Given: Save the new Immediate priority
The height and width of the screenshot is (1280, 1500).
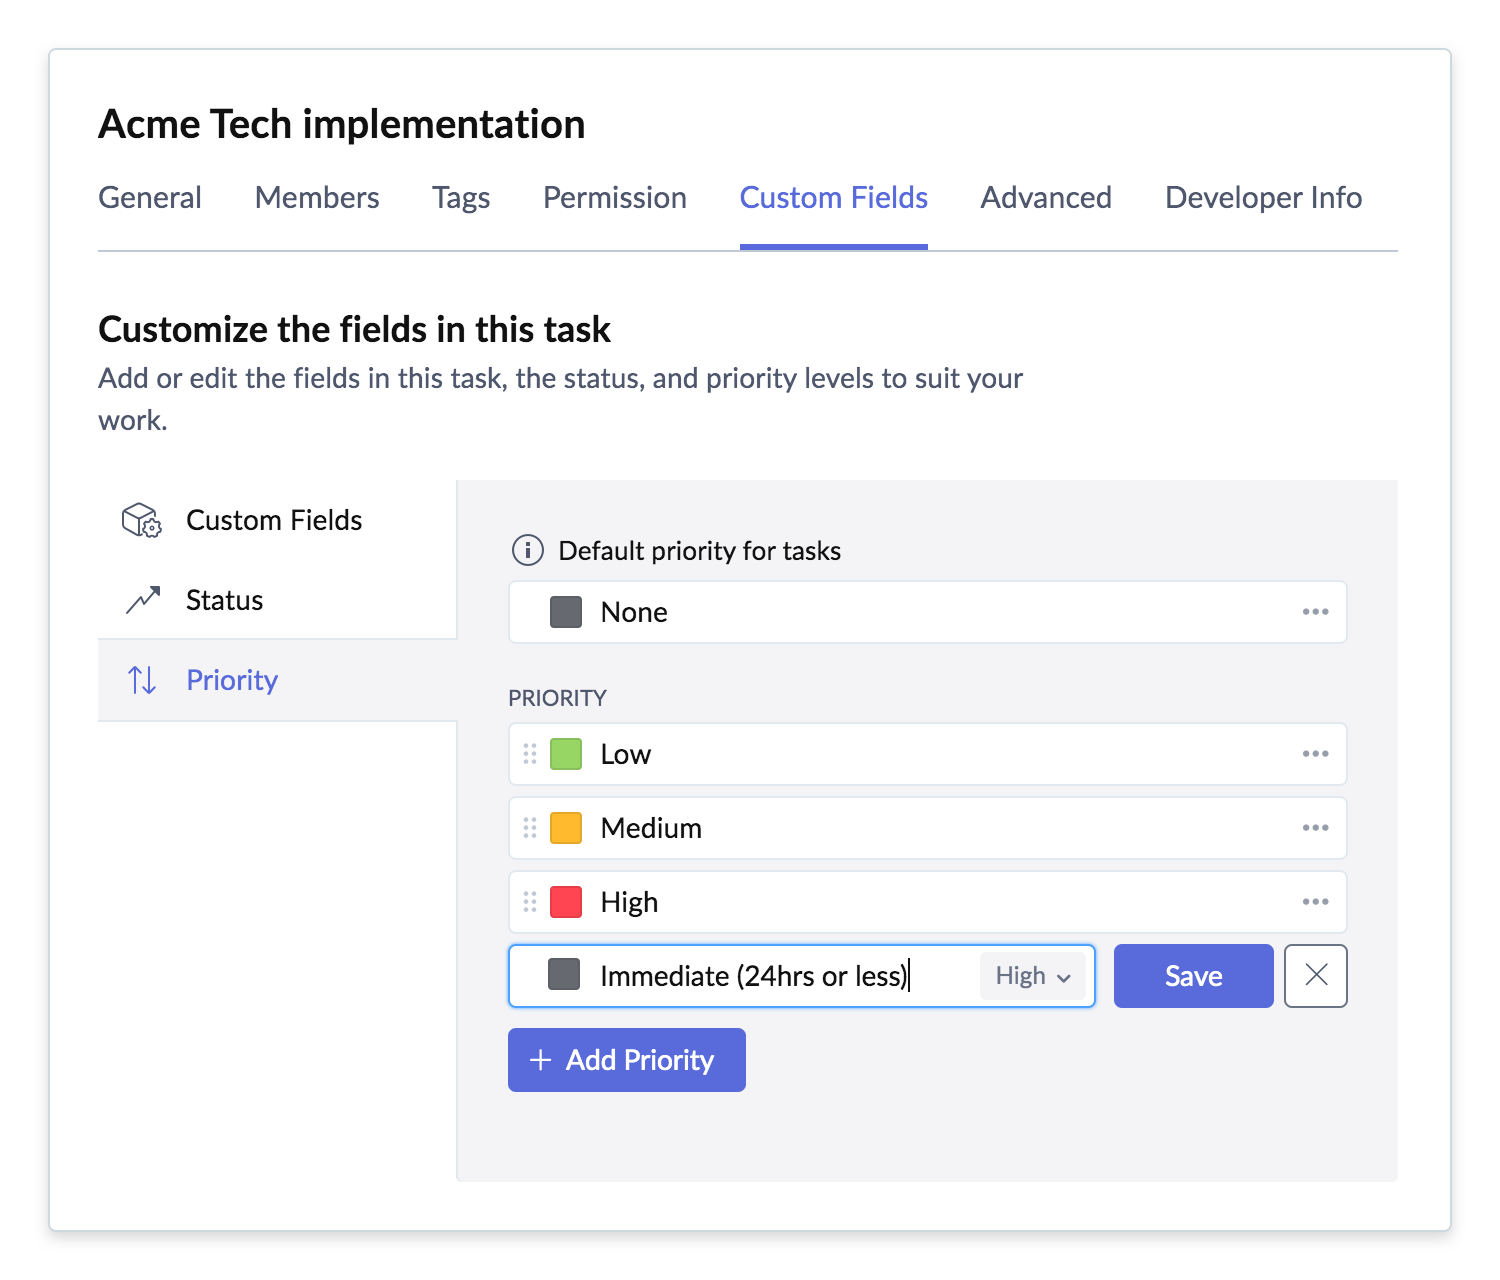Looking at the screenshot, I should [x=1193, y=976].
